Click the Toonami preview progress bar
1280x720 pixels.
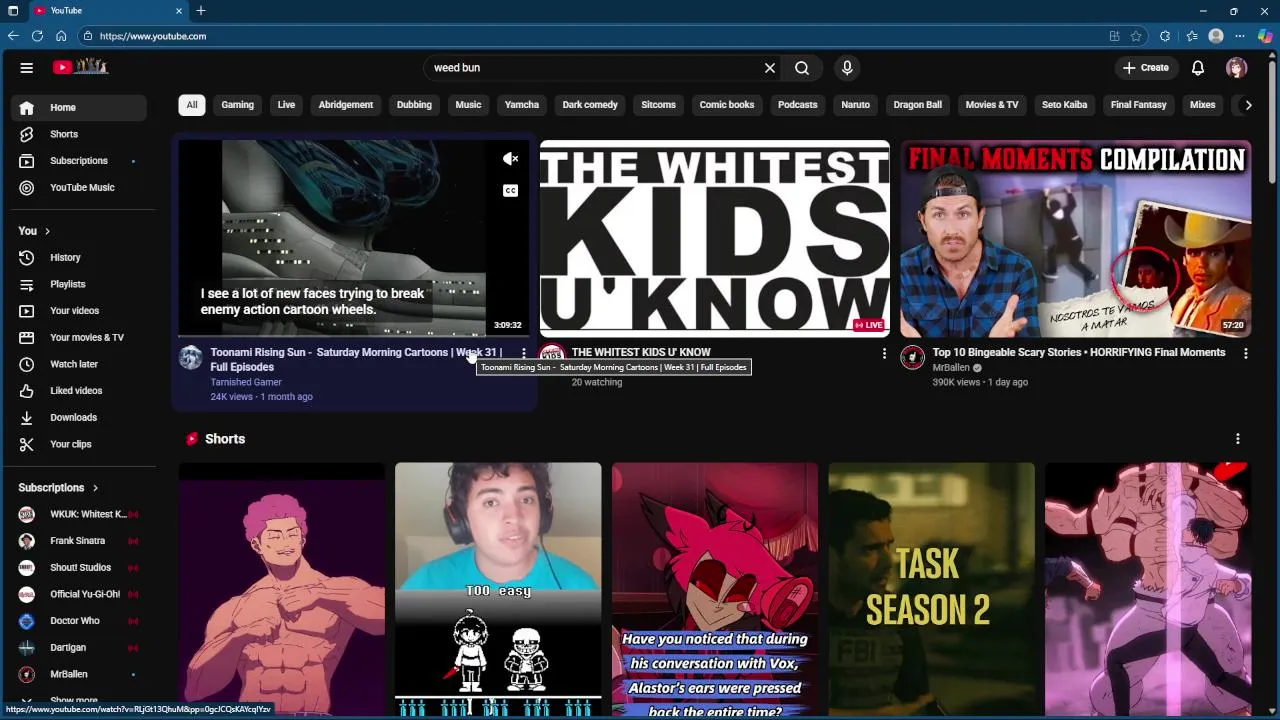click(x=354, y=336)
